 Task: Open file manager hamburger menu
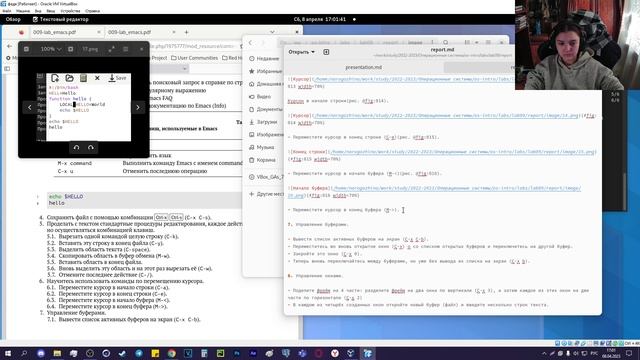[488, 42]
